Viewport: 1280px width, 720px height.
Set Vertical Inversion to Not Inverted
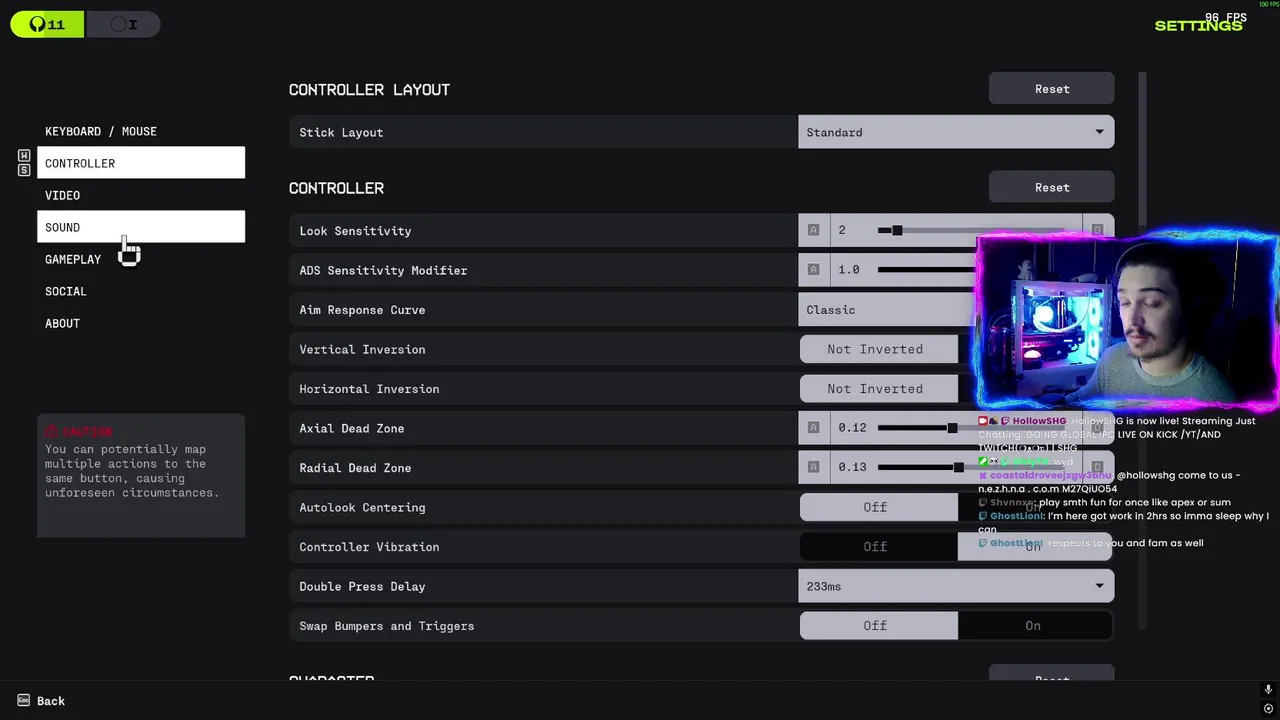(878, 349)
